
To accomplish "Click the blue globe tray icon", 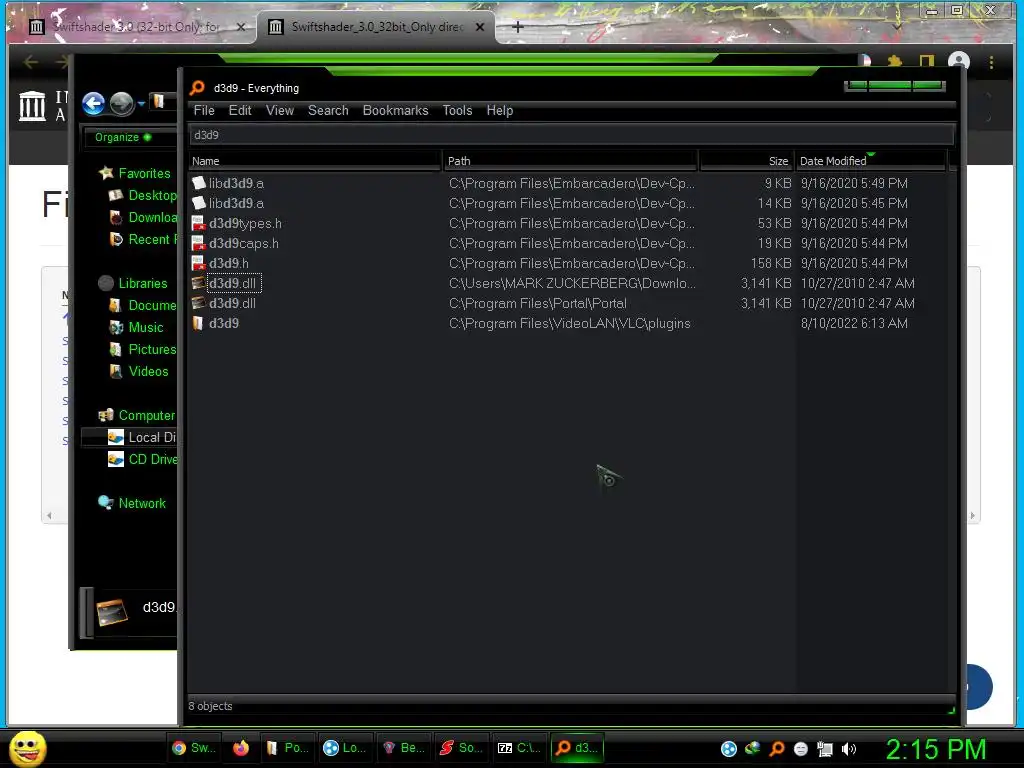I will pos(729,749).
